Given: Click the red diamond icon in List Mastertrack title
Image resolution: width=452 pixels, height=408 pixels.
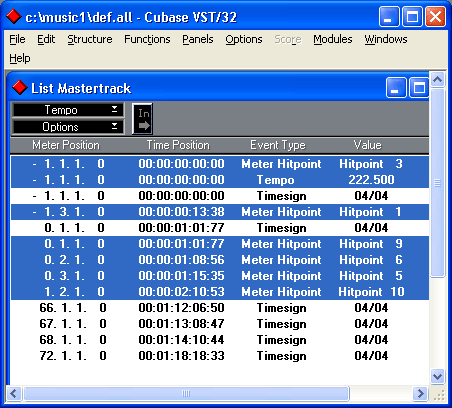Looking at the screenshot, I should pyautogui.click(x=20, y=88).
